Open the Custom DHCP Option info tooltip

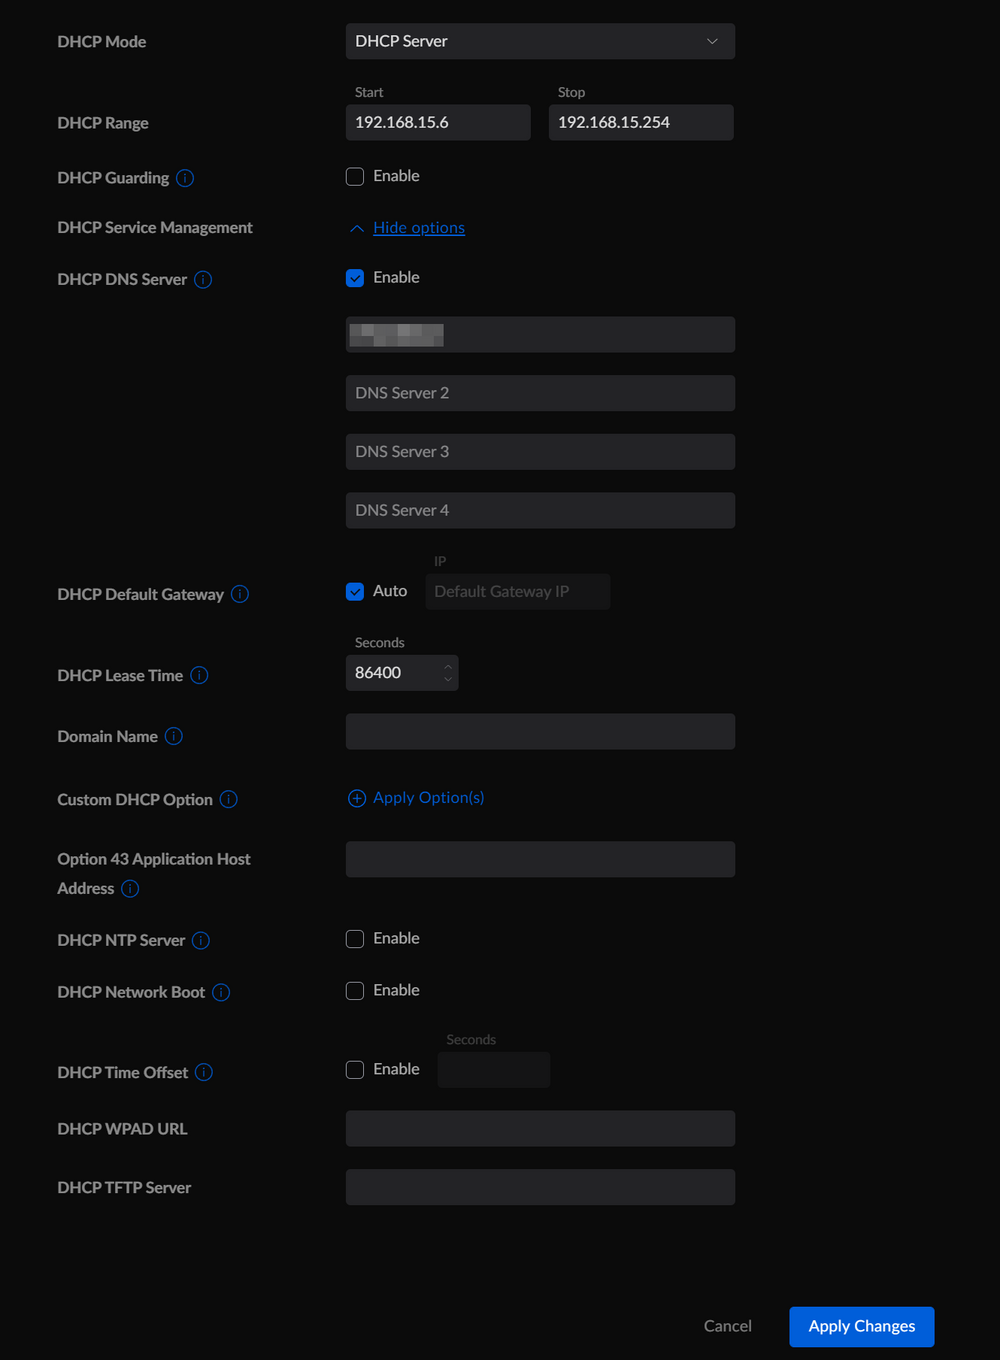(x=228, y=799)
